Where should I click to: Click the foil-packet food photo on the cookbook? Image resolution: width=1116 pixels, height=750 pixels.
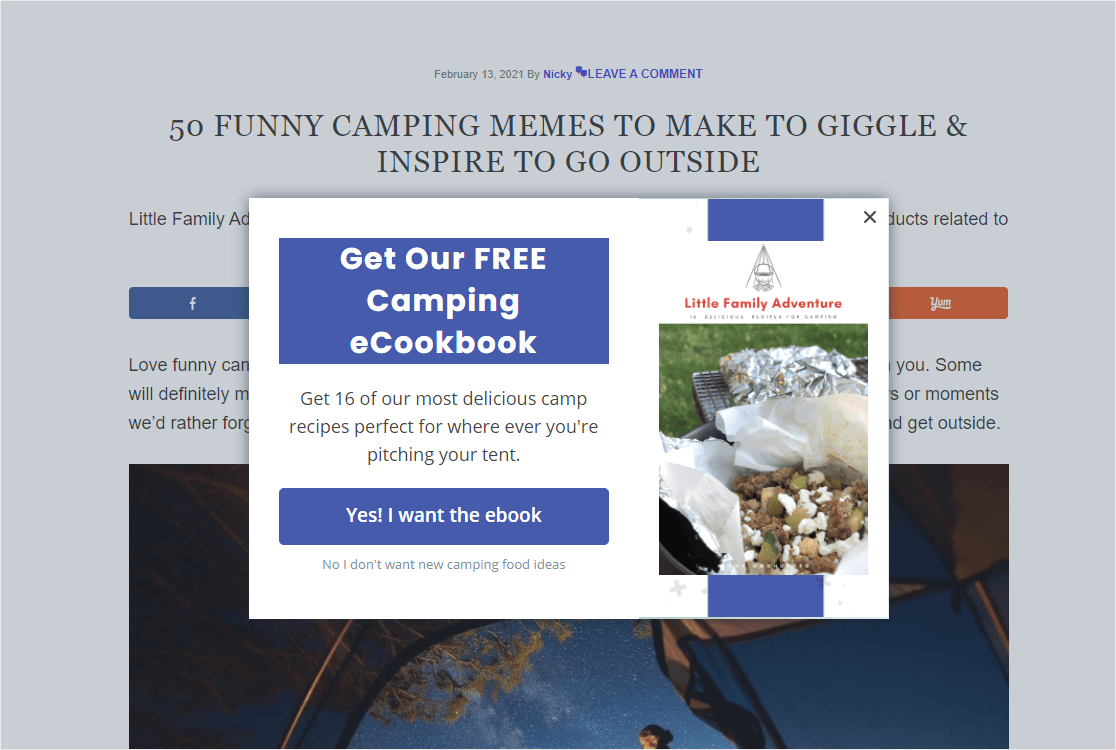coord(763,449)
